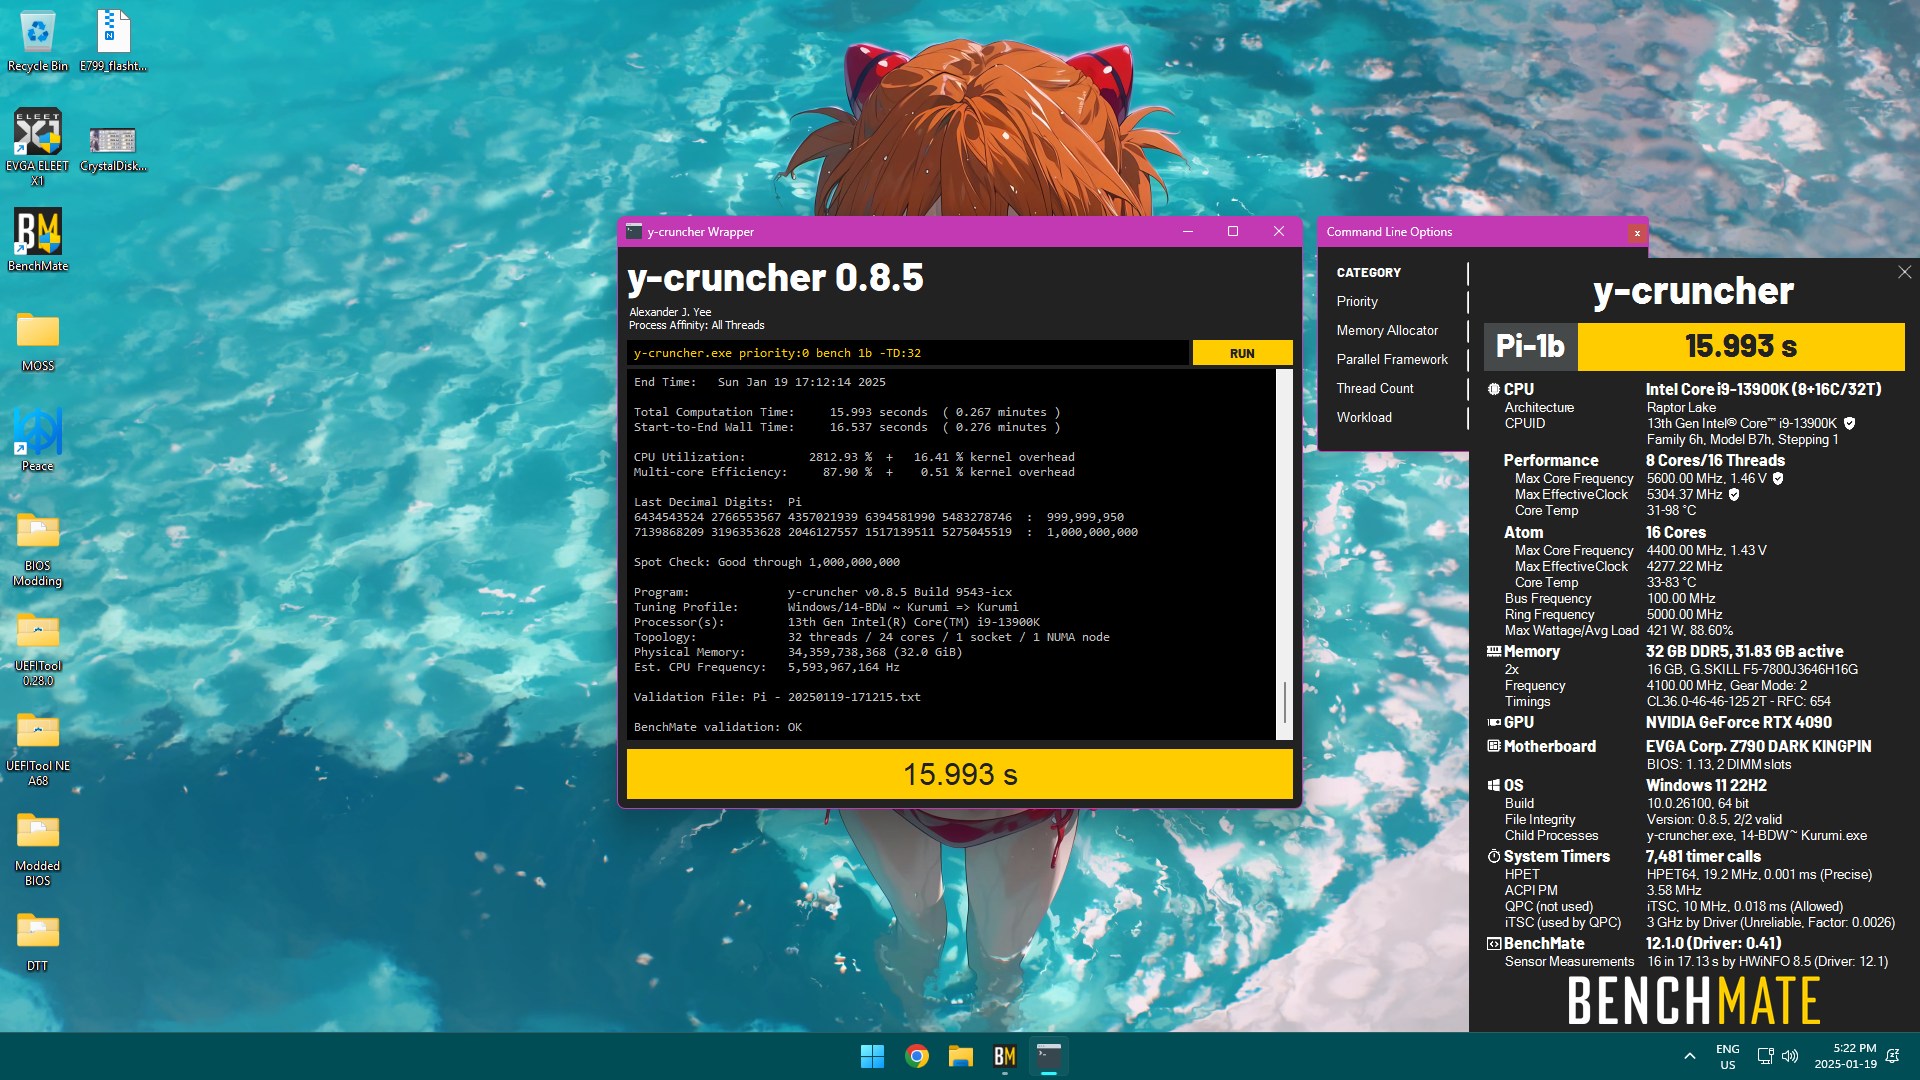Viewport: 1920px width, 1080px height.
Task: Click the GPU section icon in results
Action: point(1493,722)
